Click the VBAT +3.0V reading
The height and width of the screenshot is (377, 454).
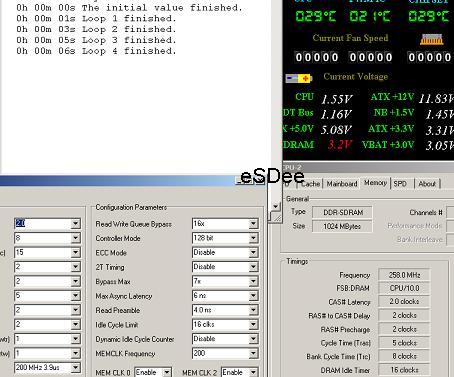pos(440,146)
